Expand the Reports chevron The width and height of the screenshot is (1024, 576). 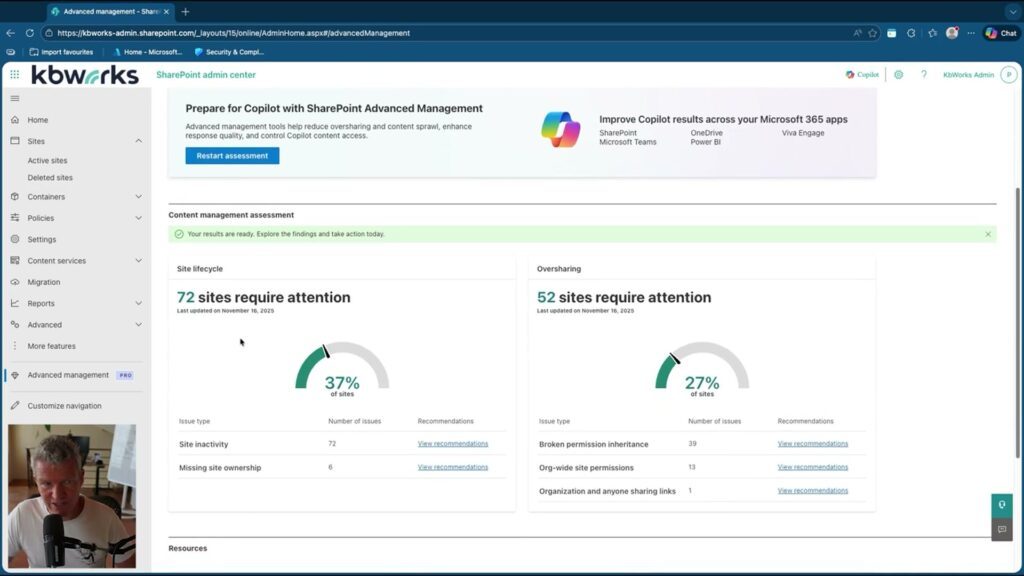[x=138, y=303]
